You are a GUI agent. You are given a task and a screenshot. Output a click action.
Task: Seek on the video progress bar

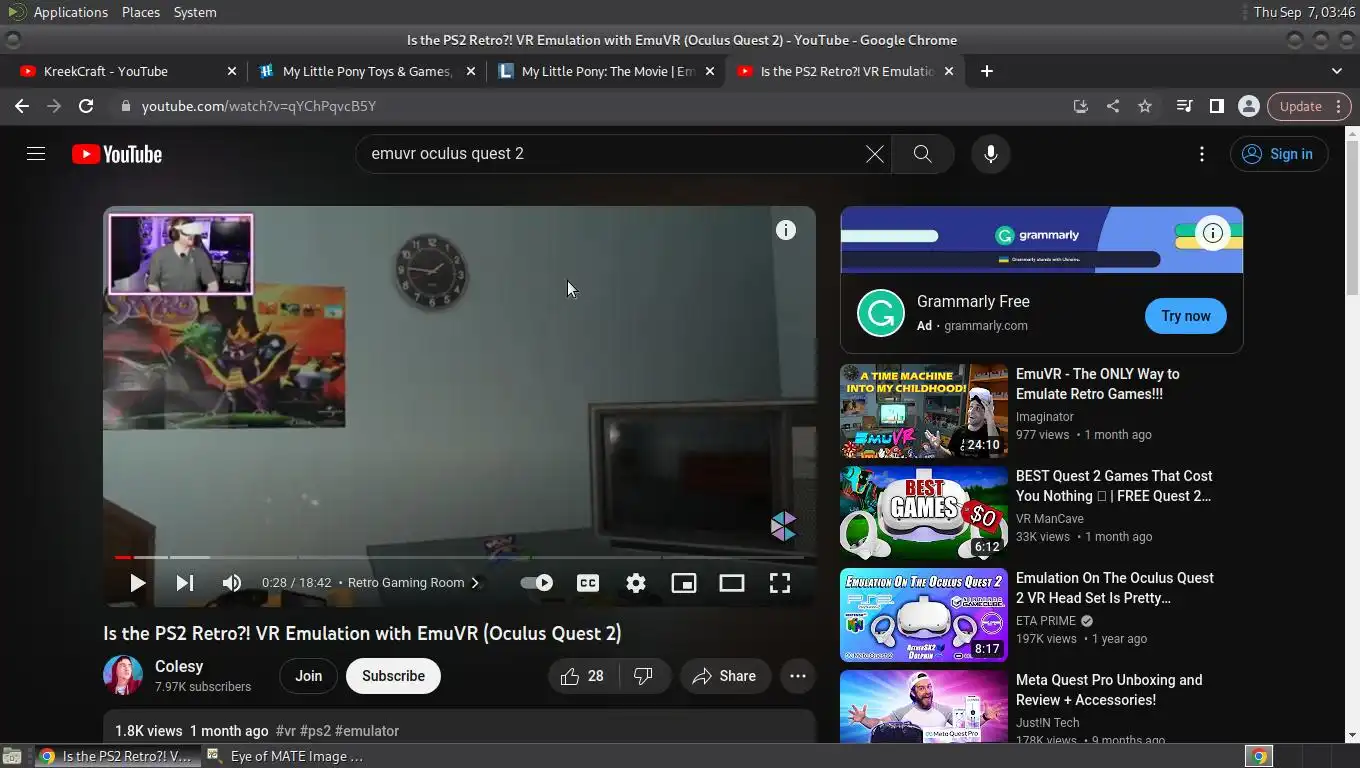click(x=459, y=557)
